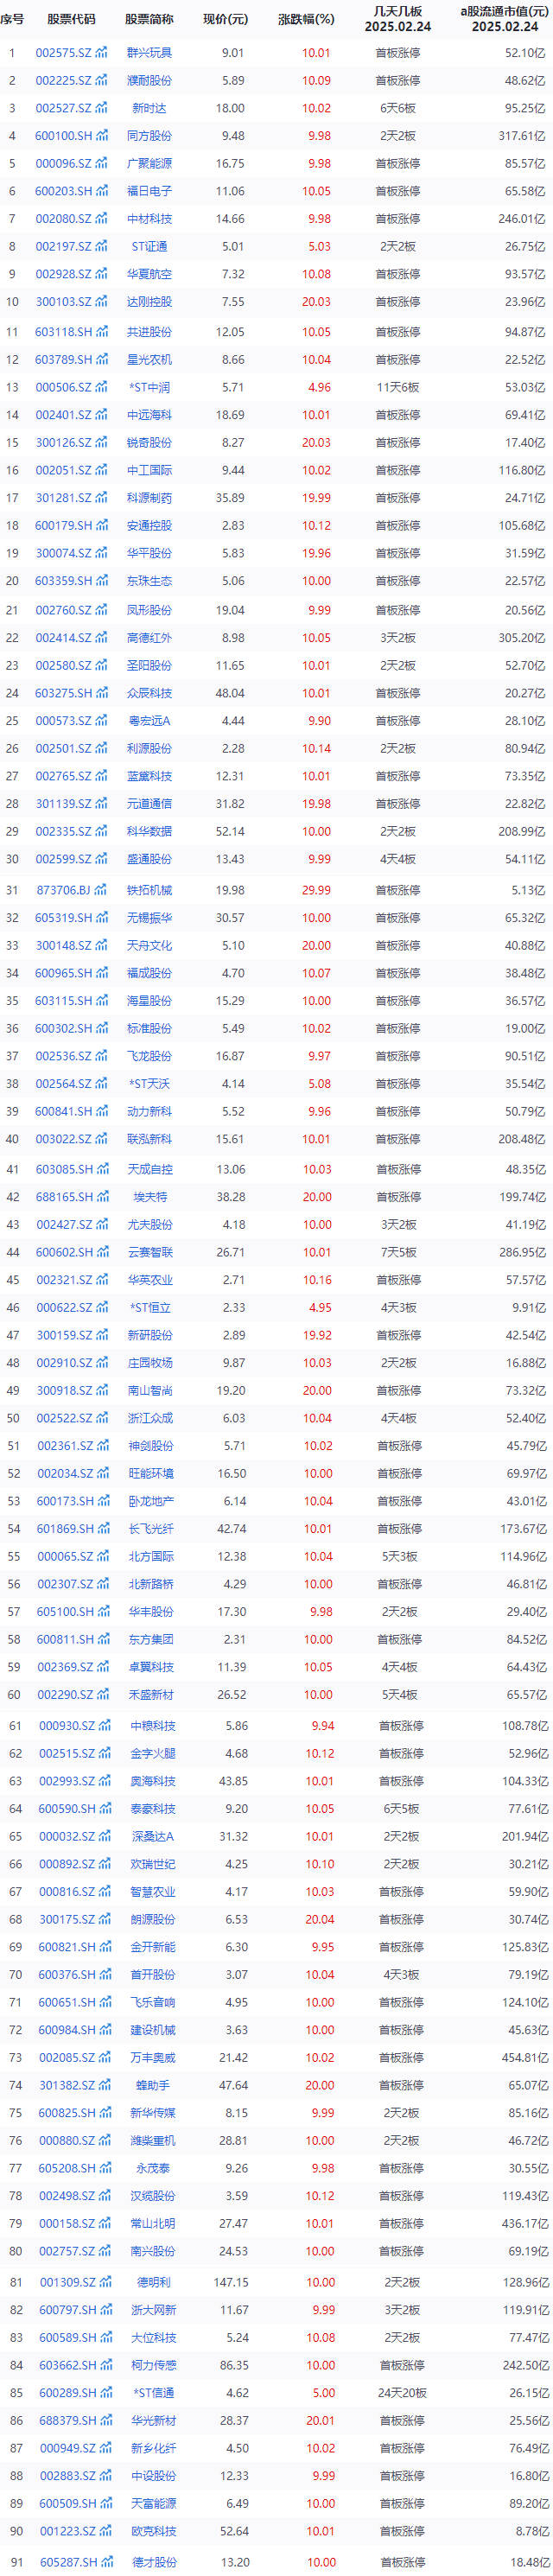Select the 147.15 price cell

pyautogui.click(x=231, y=2282)
